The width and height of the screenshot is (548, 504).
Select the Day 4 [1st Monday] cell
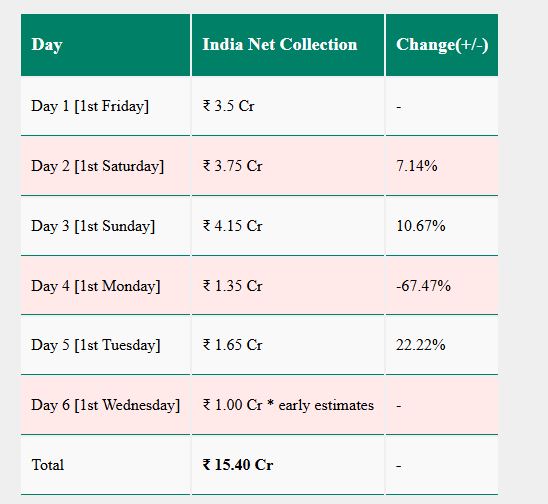(x=105, y=286)
